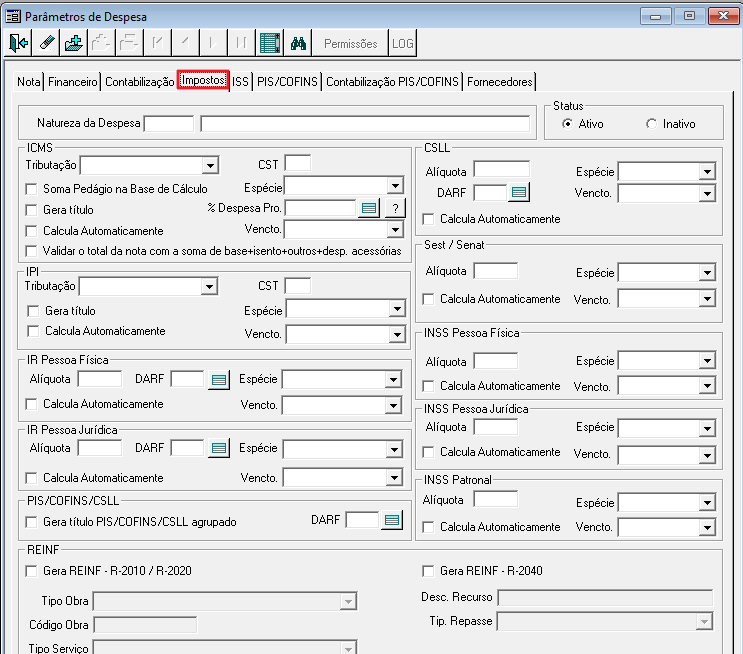Expand IPI Espécie dropdown

click(x=397, y=309)
